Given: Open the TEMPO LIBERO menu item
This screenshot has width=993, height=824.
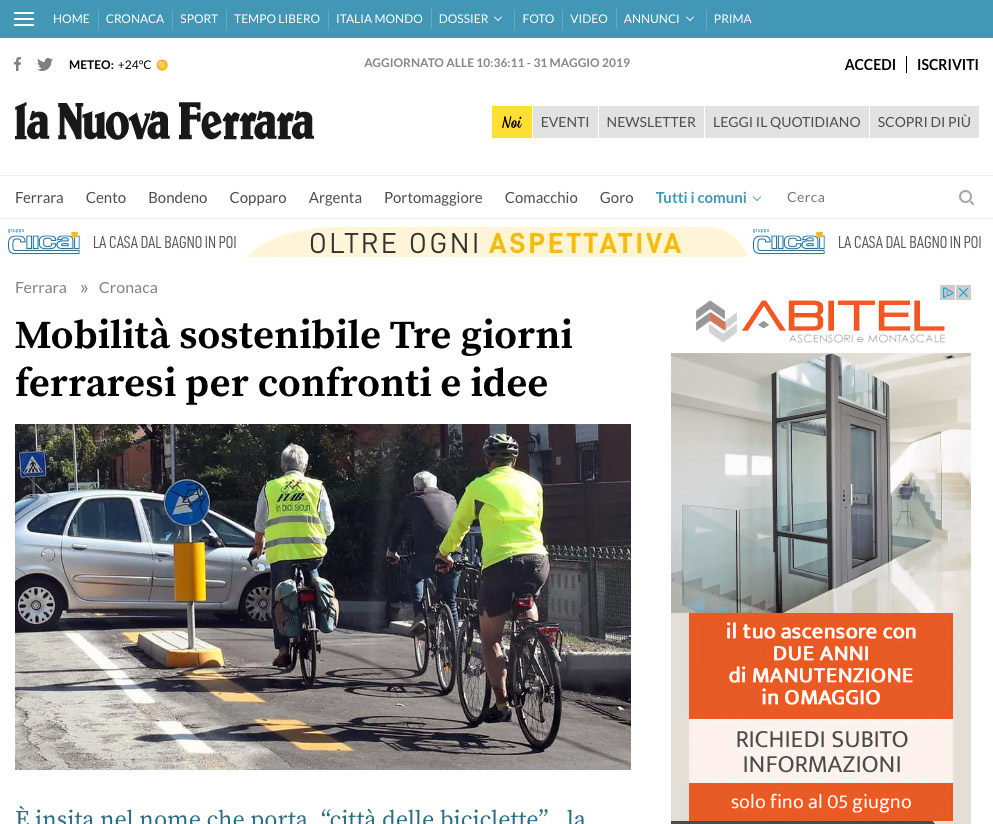Looking at the screenshot, I should coord(277,19).
